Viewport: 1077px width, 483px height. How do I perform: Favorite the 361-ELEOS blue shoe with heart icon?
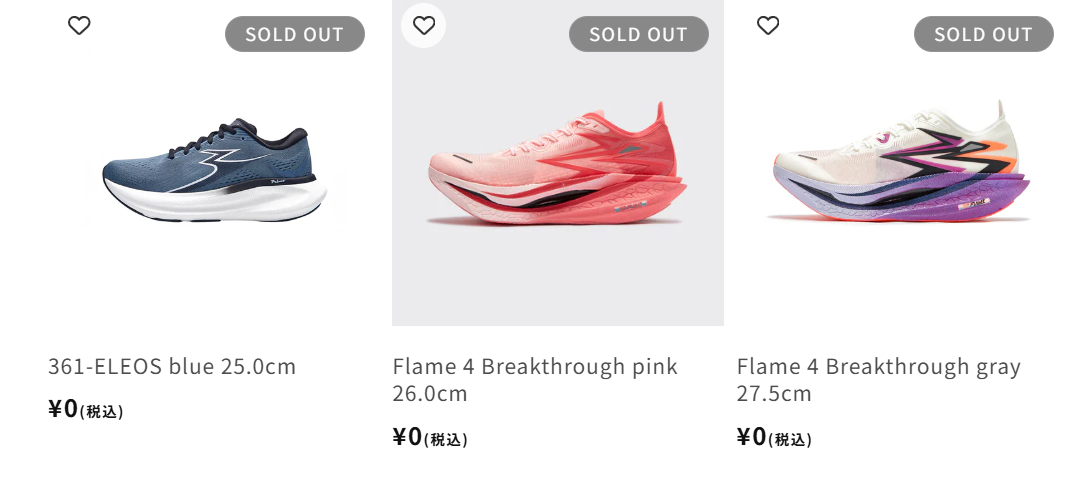coord(79,26)
